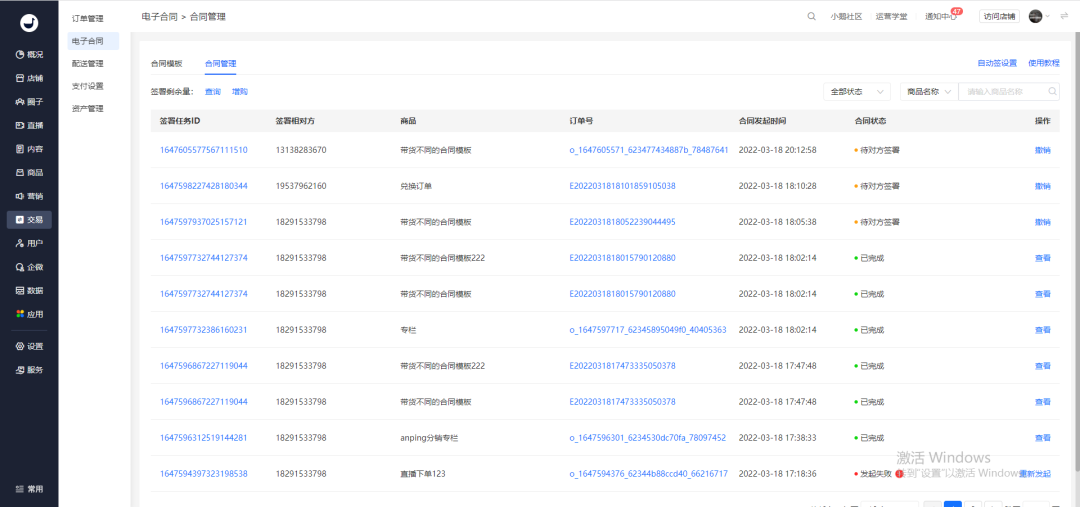Open 企微 in the left sidebar
The width and height of the screenshot is (1080, 507).
coord(29,267)
